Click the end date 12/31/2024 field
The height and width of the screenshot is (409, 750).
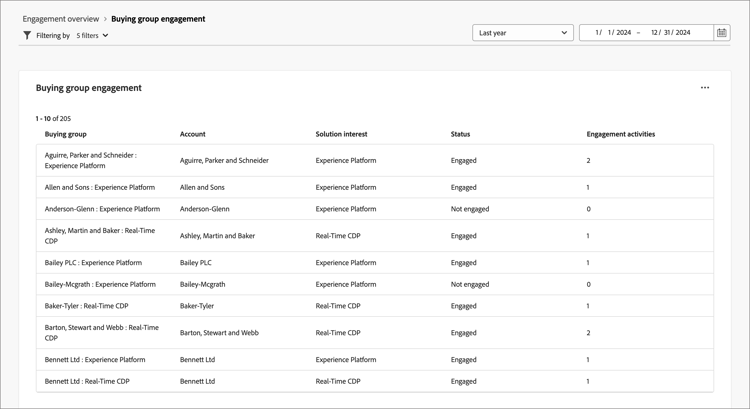[x=671, y=33]
